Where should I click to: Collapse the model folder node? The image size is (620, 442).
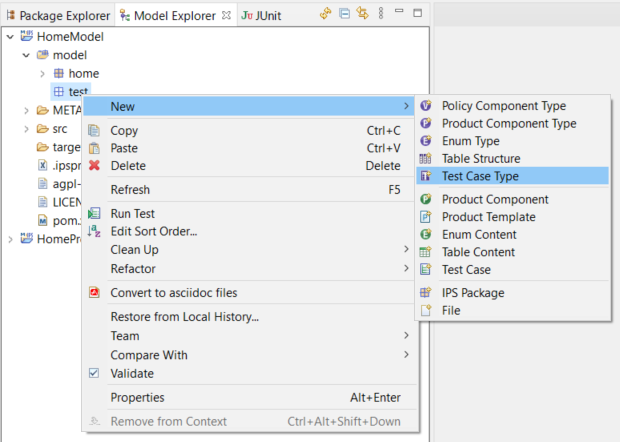coord(26,55)
